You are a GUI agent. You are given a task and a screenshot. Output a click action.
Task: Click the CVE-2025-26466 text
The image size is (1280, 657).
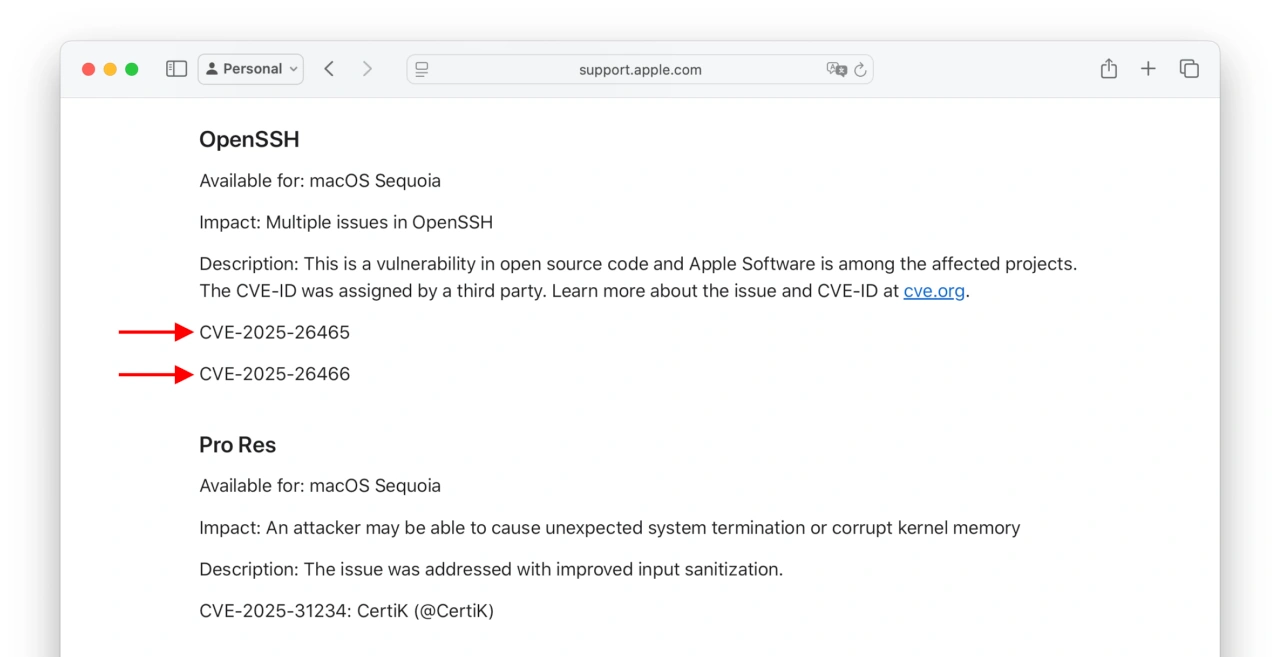[x=275, y=374]
